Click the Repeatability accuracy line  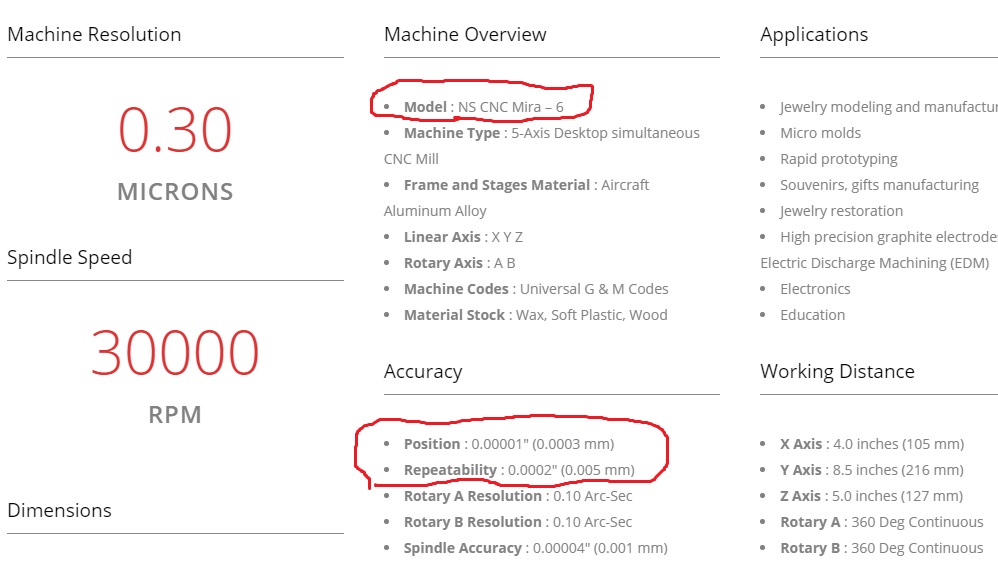tap(519, 470)
